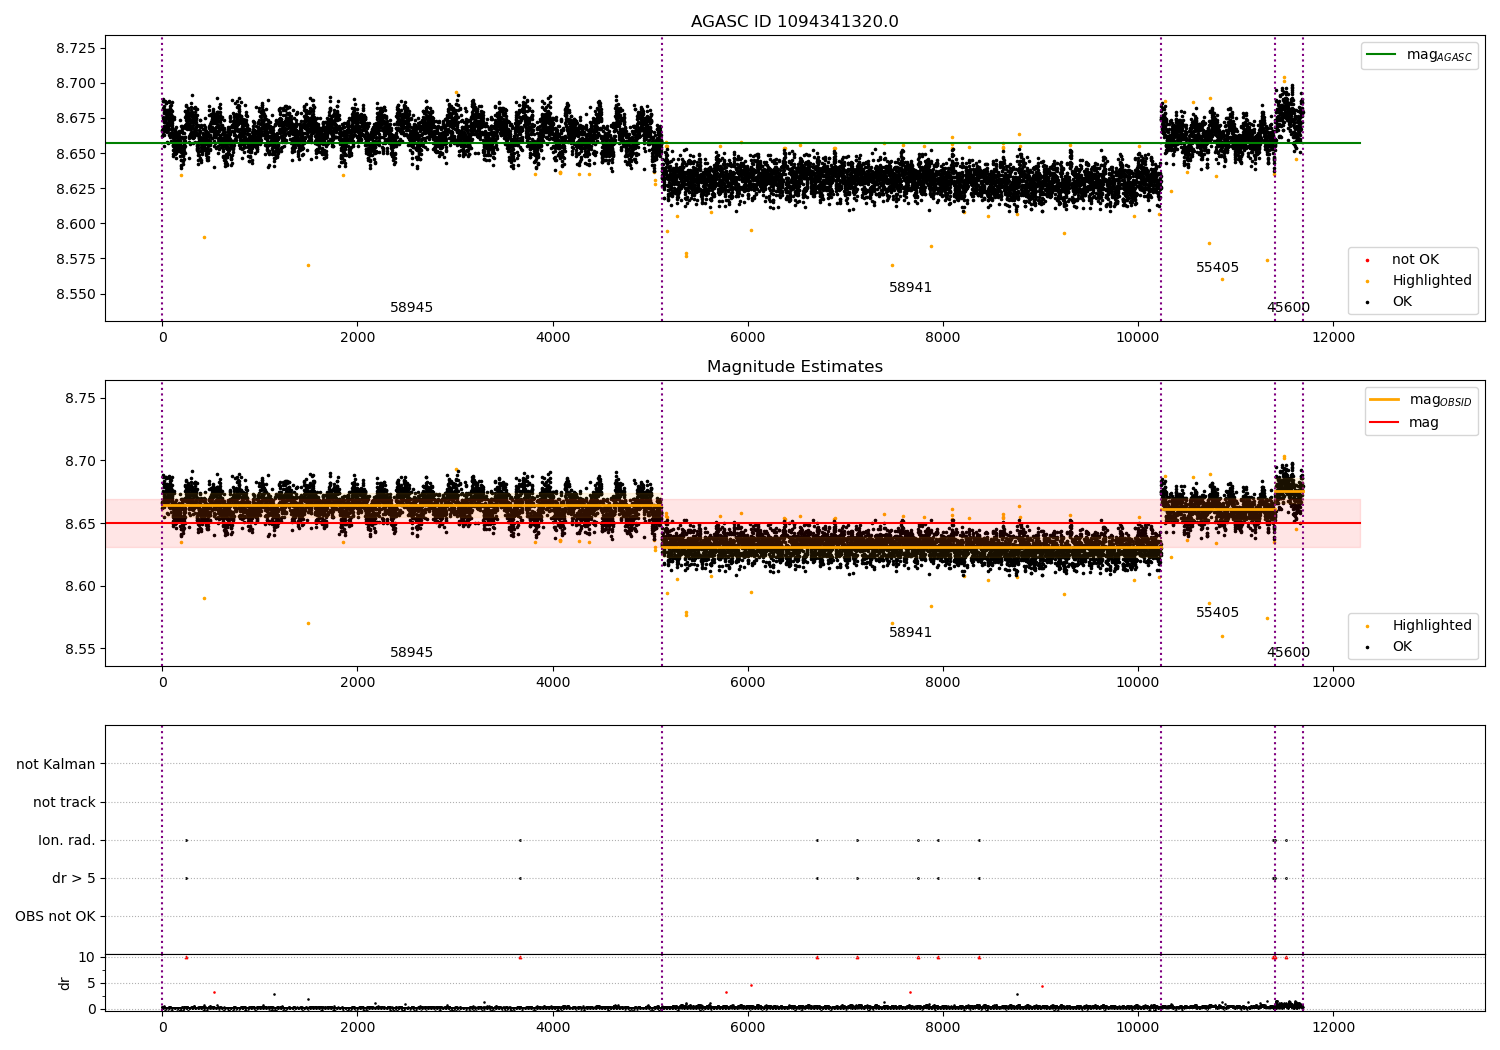
Task: Click the 8.625 y-axis tick label
Action: (76, 189)
